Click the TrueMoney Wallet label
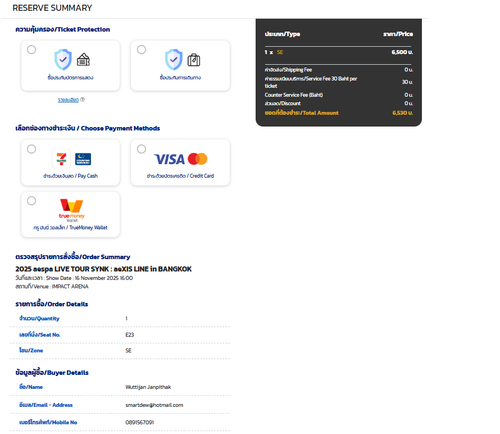 (x=70, y=227)
